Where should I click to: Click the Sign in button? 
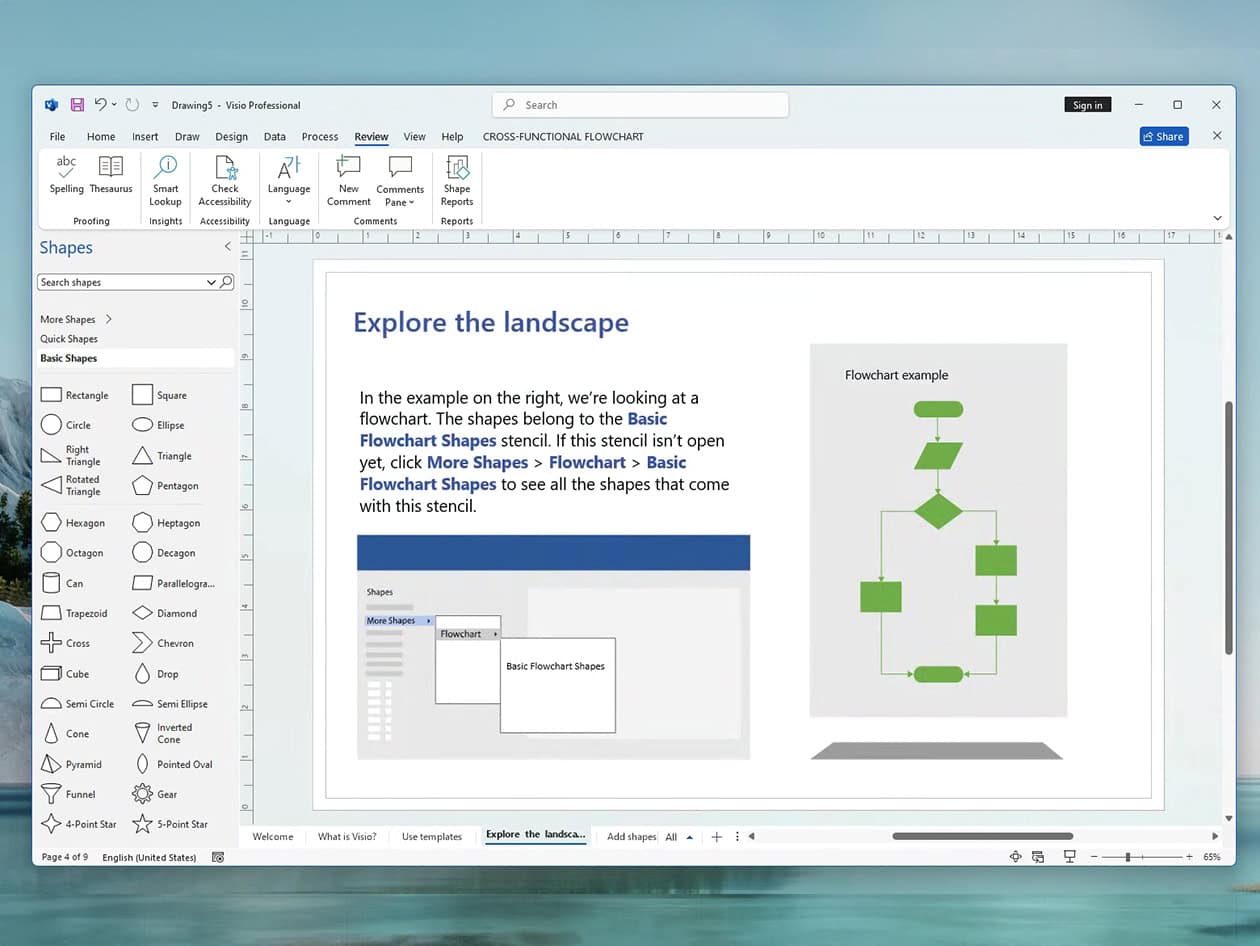coord(1087,104)
